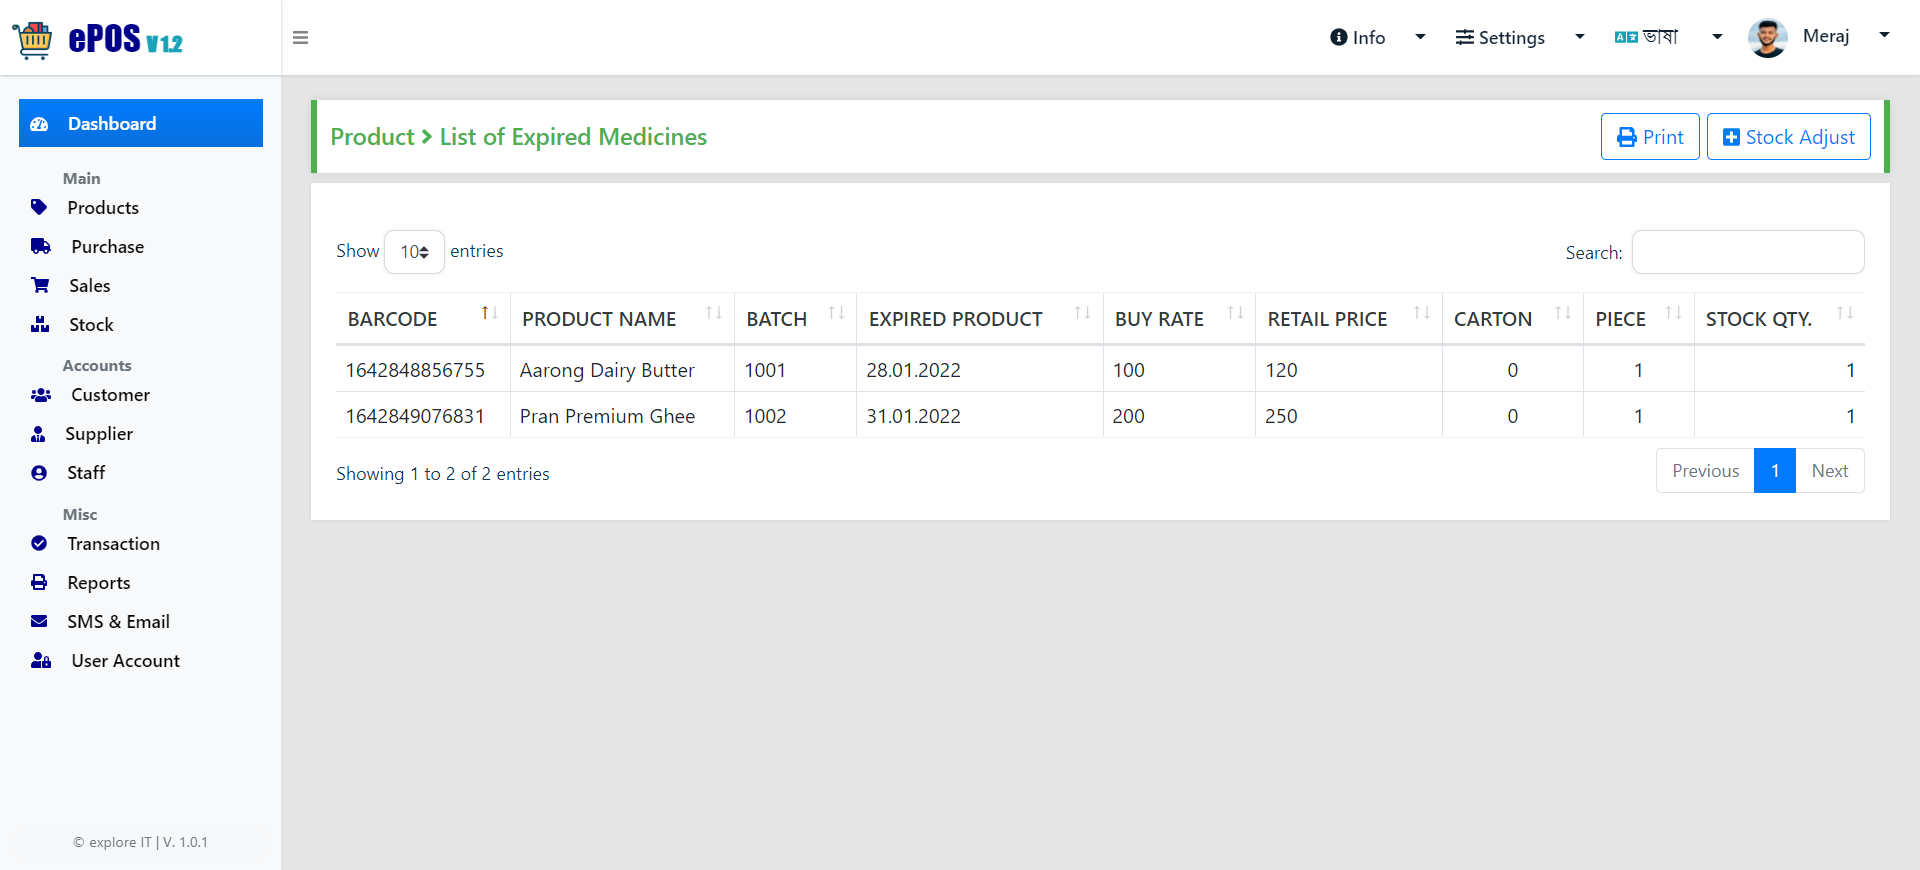Open Purchase using its truck icon

point(41,246)
